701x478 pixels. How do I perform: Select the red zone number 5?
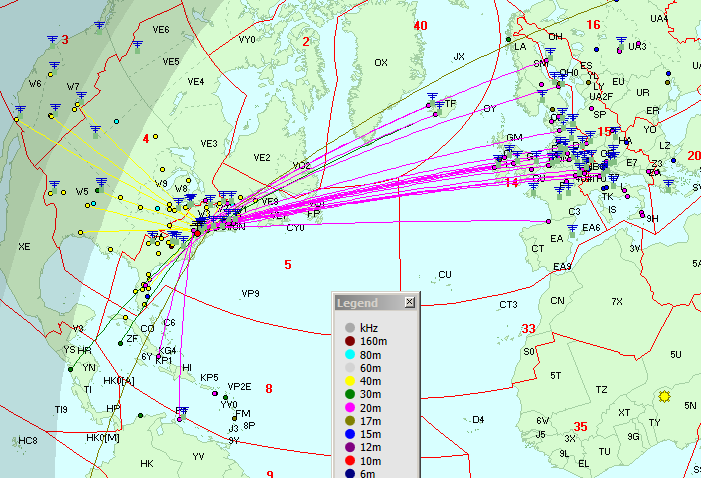(288, 265)
